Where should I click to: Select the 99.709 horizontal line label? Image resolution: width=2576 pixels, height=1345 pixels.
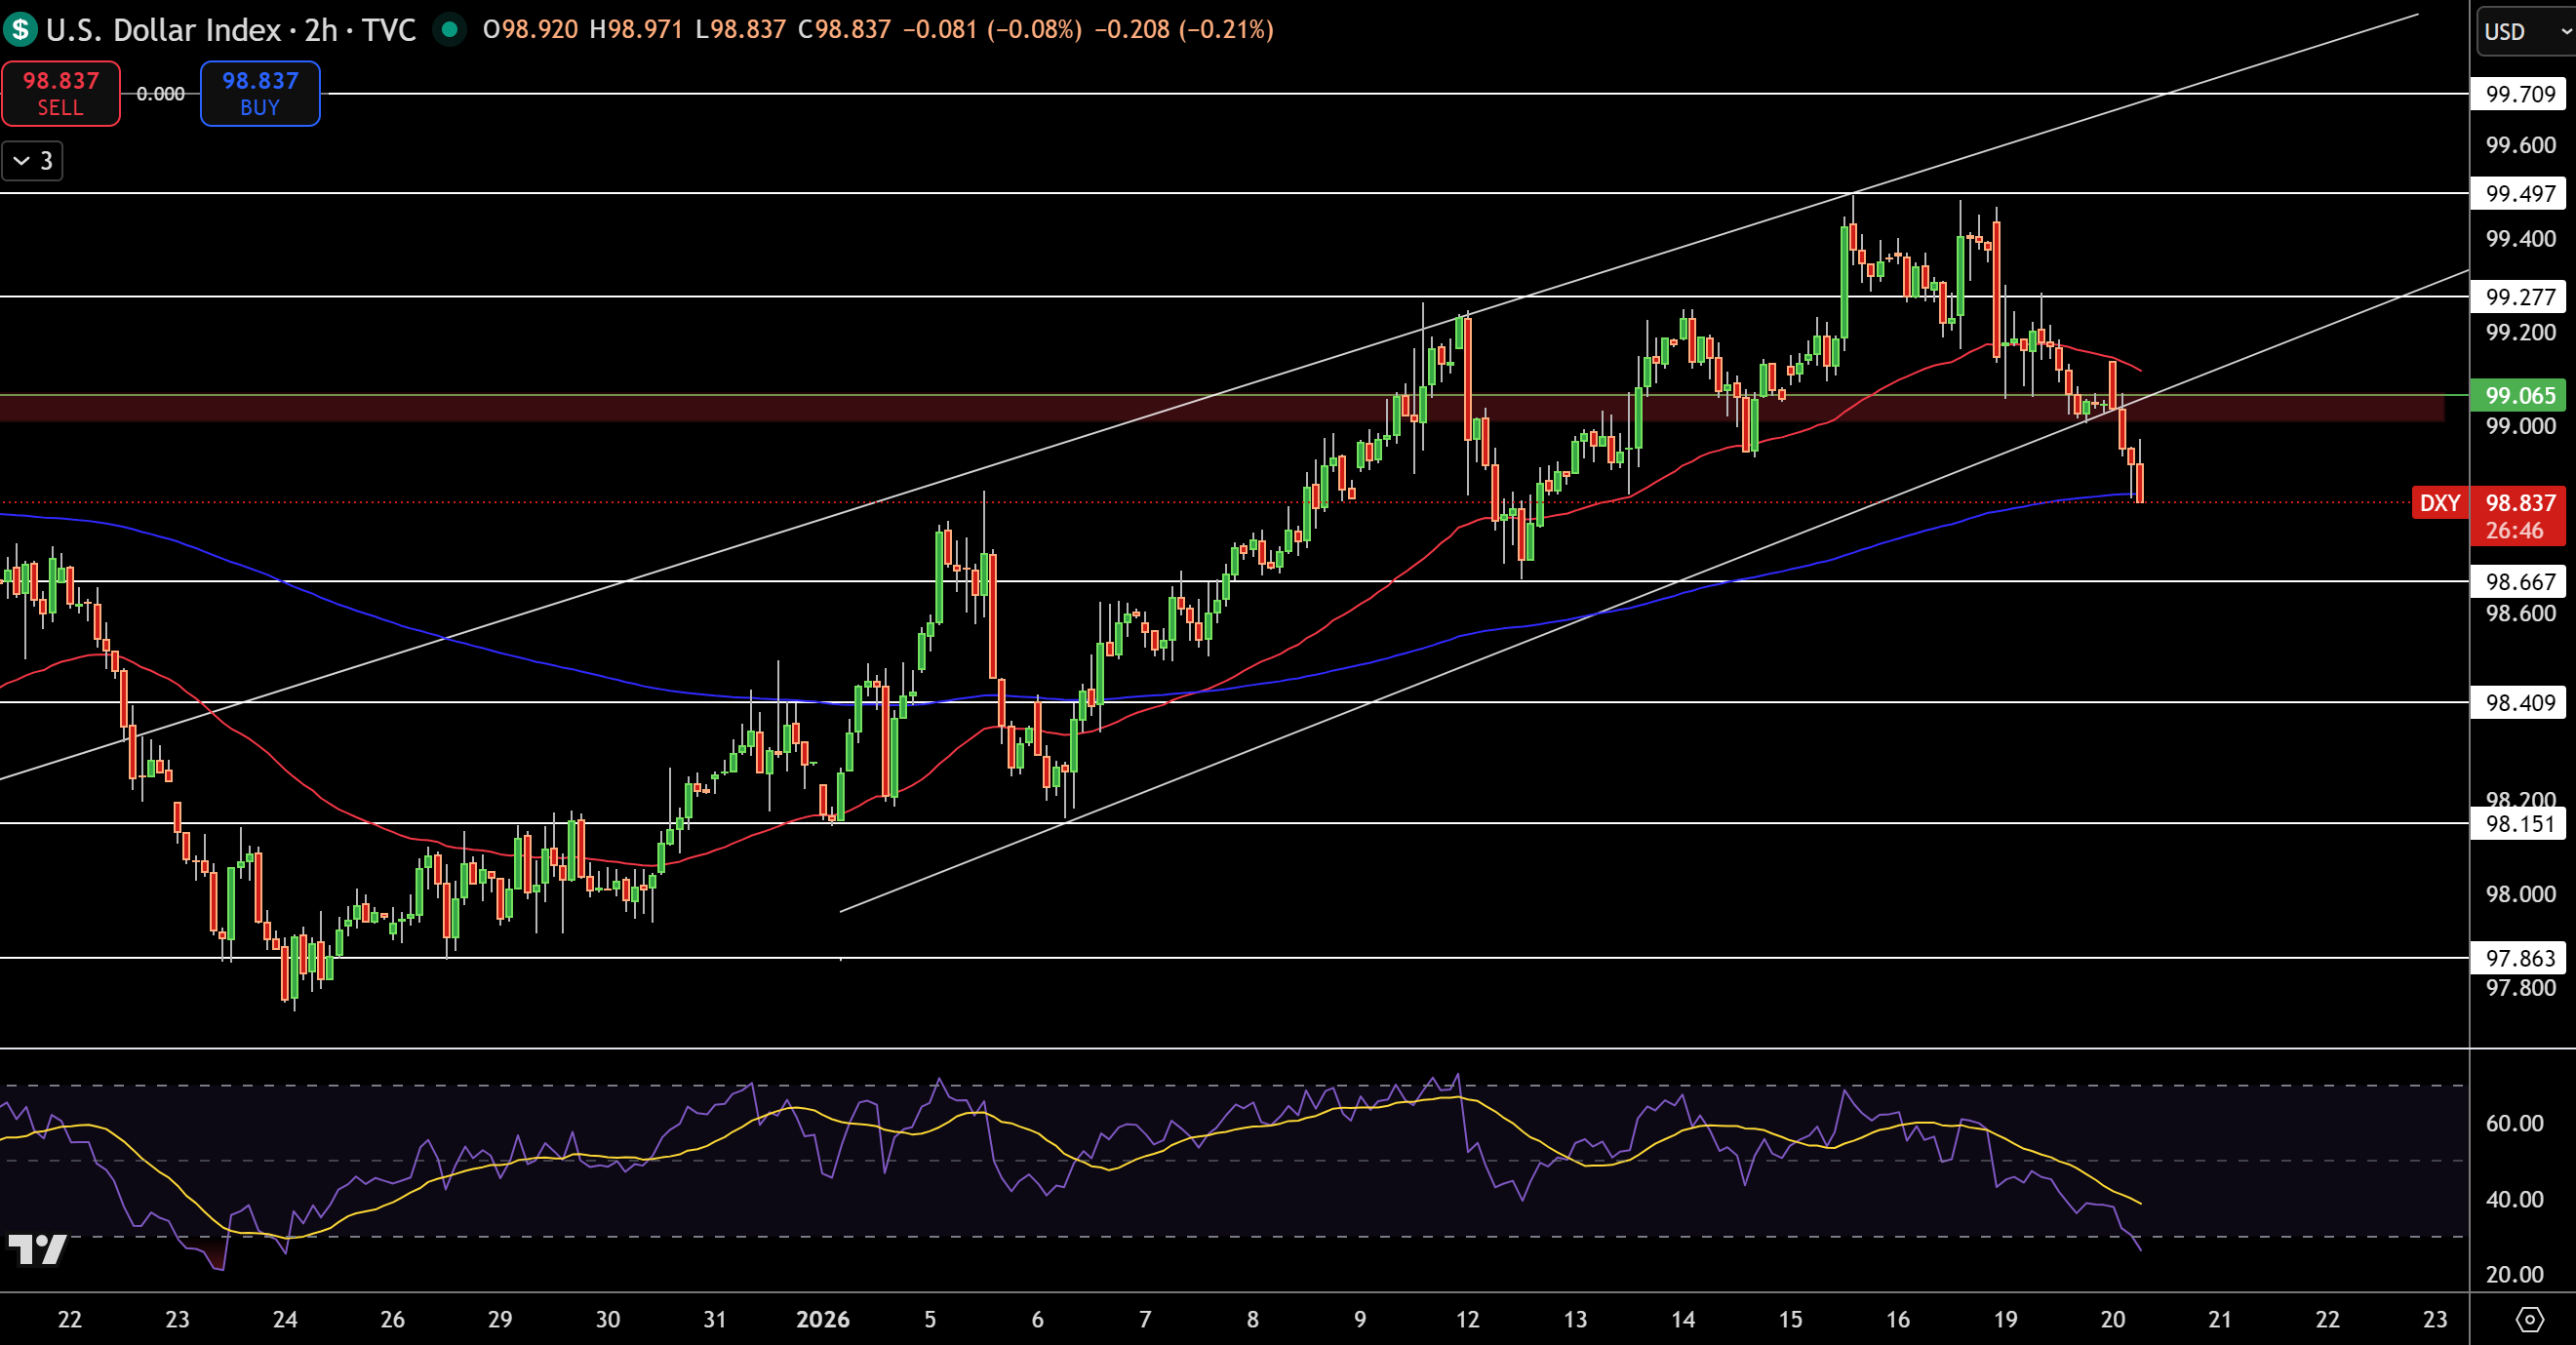(2519, 94)
